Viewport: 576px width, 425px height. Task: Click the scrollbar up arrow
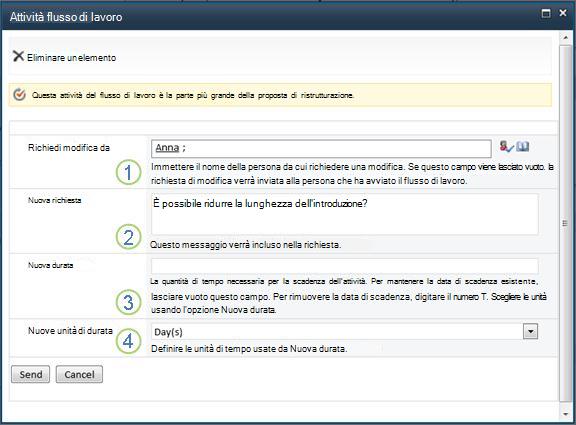pos(565,38)
